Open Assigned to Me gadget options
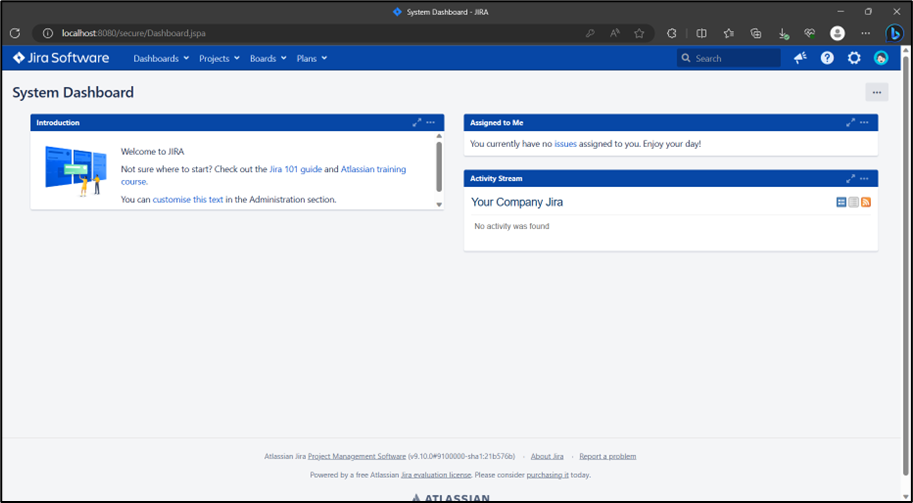Image resolution: width=913 pixels, height=503 pixels. pyautogui.click(x=865, y=122)
